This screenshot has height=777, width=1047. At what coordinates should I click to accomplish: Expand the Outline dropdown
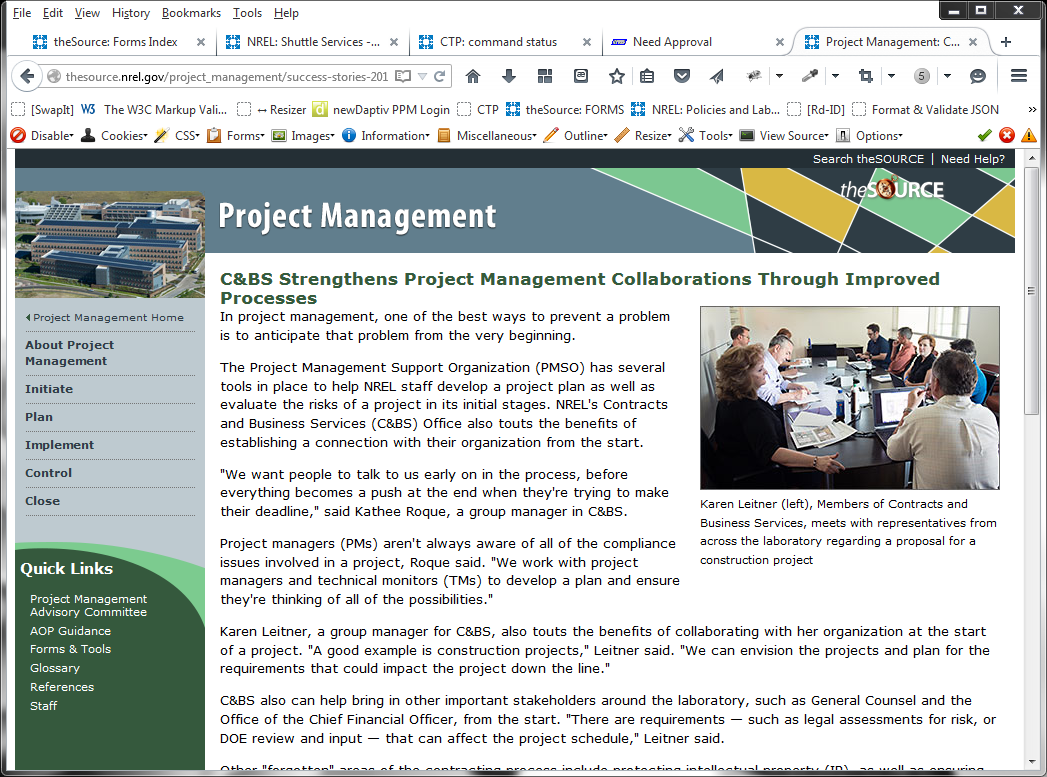[576, 136]
